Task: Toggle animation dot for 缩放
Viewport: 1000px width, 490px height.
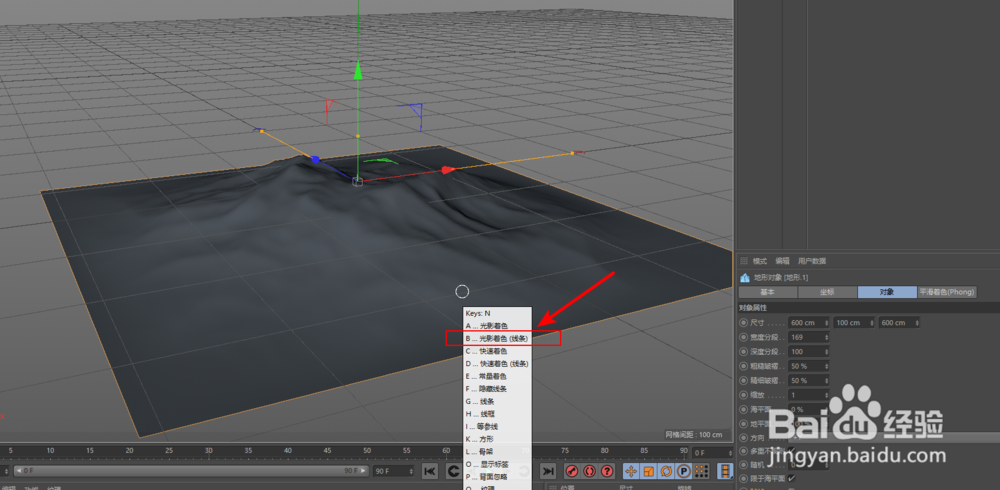Action: click(x=743, y=395)
